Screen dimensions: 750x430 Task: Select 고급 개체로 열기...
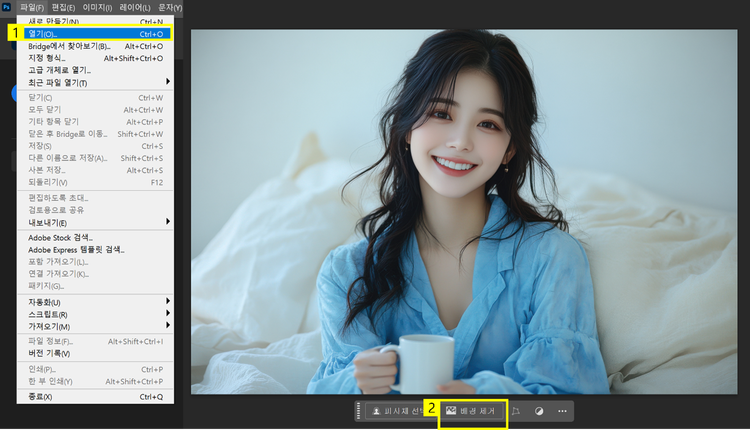(95, 70)
